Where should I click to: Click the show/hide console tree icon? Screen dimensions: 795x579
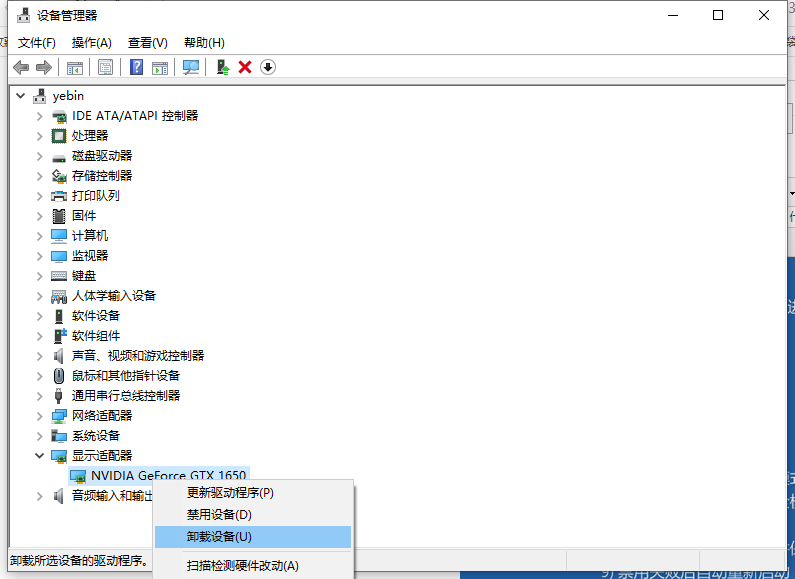click(x=75, y=67)
